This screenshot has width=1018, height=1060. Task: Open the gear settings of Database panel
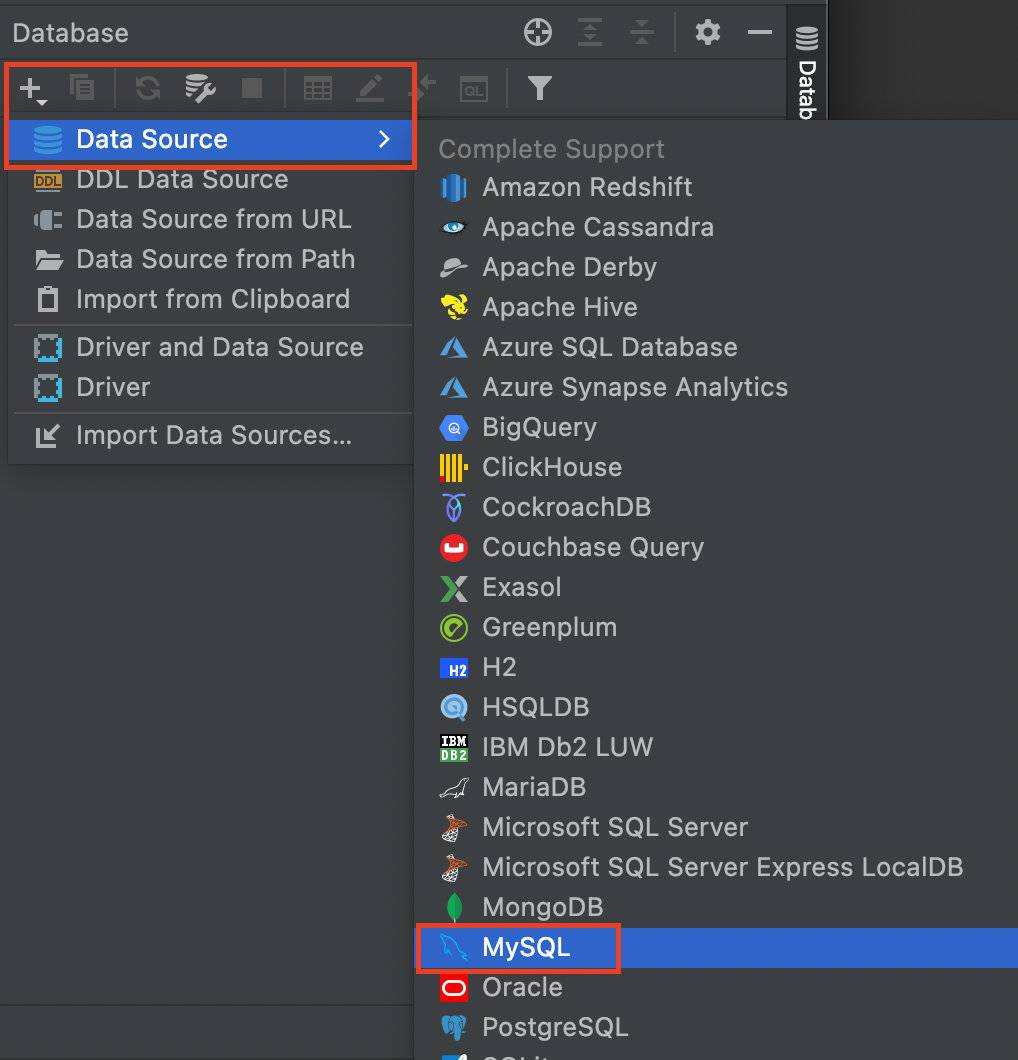pos(708,32)
